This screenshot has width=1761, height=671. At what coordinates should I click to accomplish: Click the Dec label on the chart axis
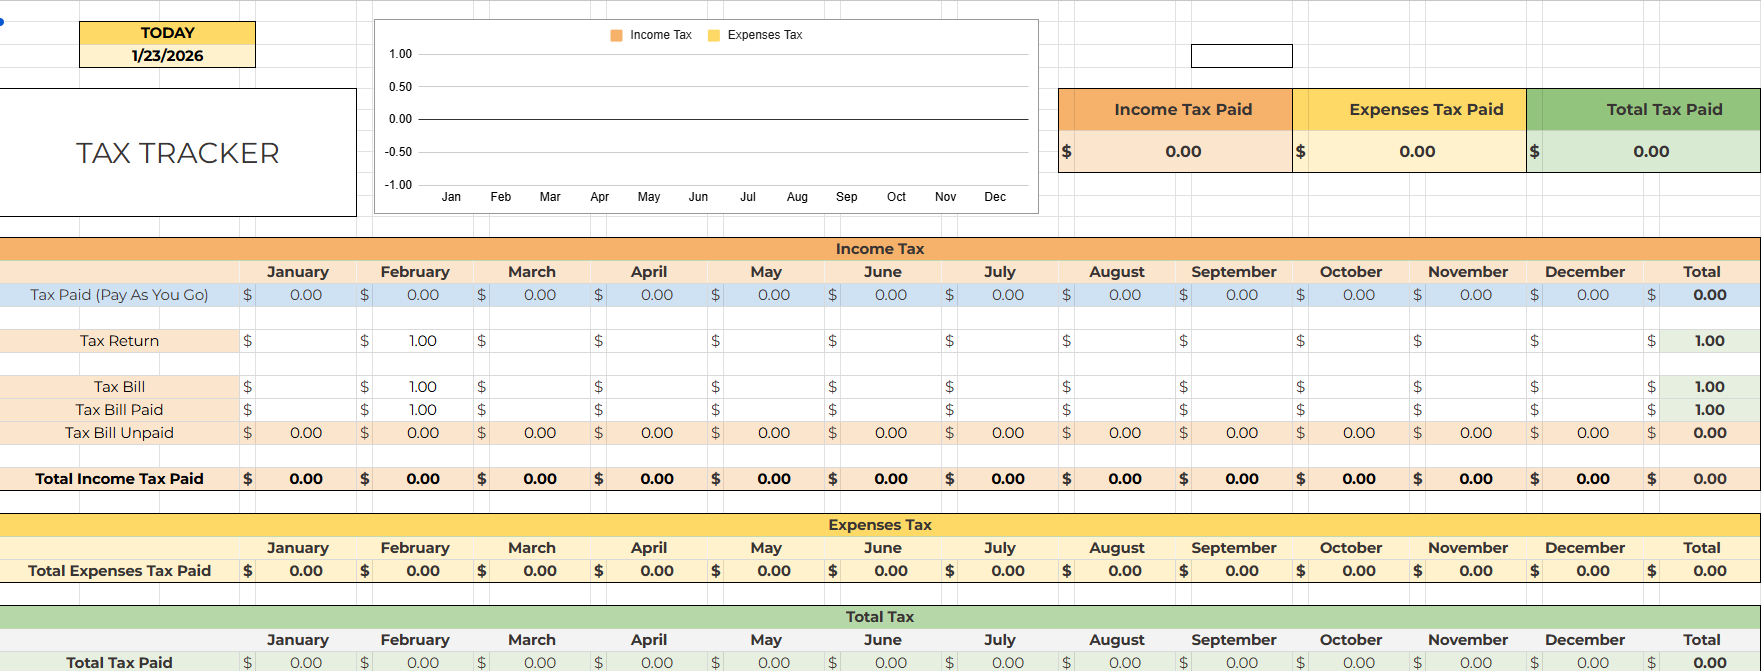point(995,197)
